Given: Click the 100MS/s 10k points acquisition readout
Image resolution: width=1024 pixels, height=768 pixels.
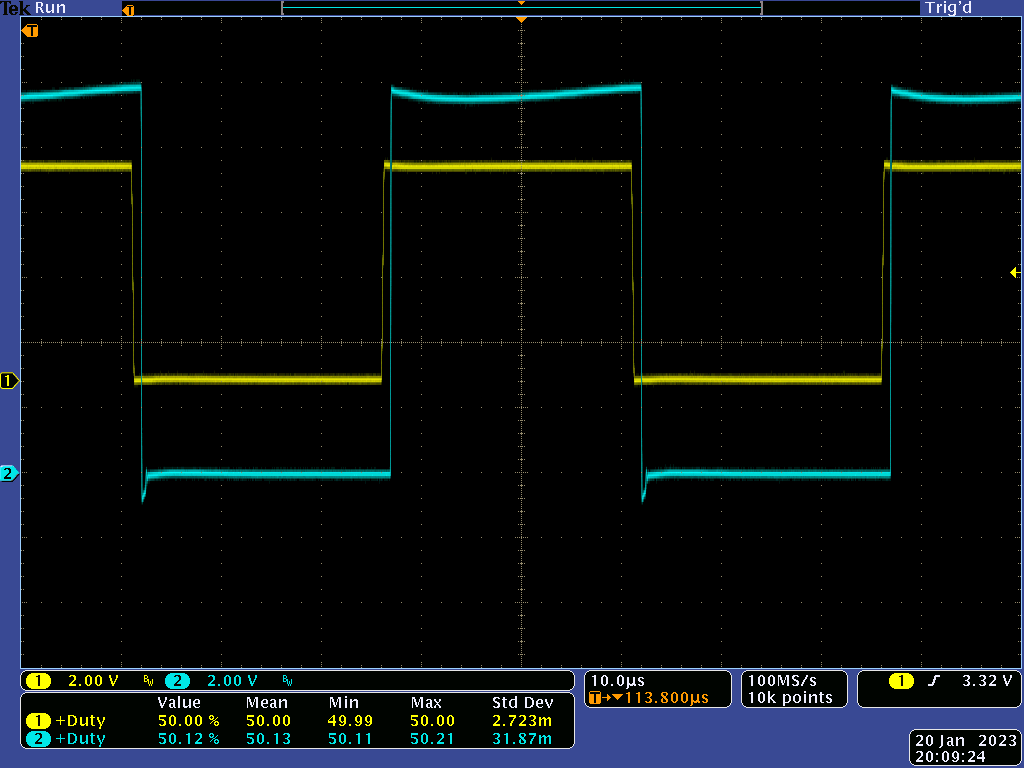Looking at the screenshot, I should tap(793, 689).
